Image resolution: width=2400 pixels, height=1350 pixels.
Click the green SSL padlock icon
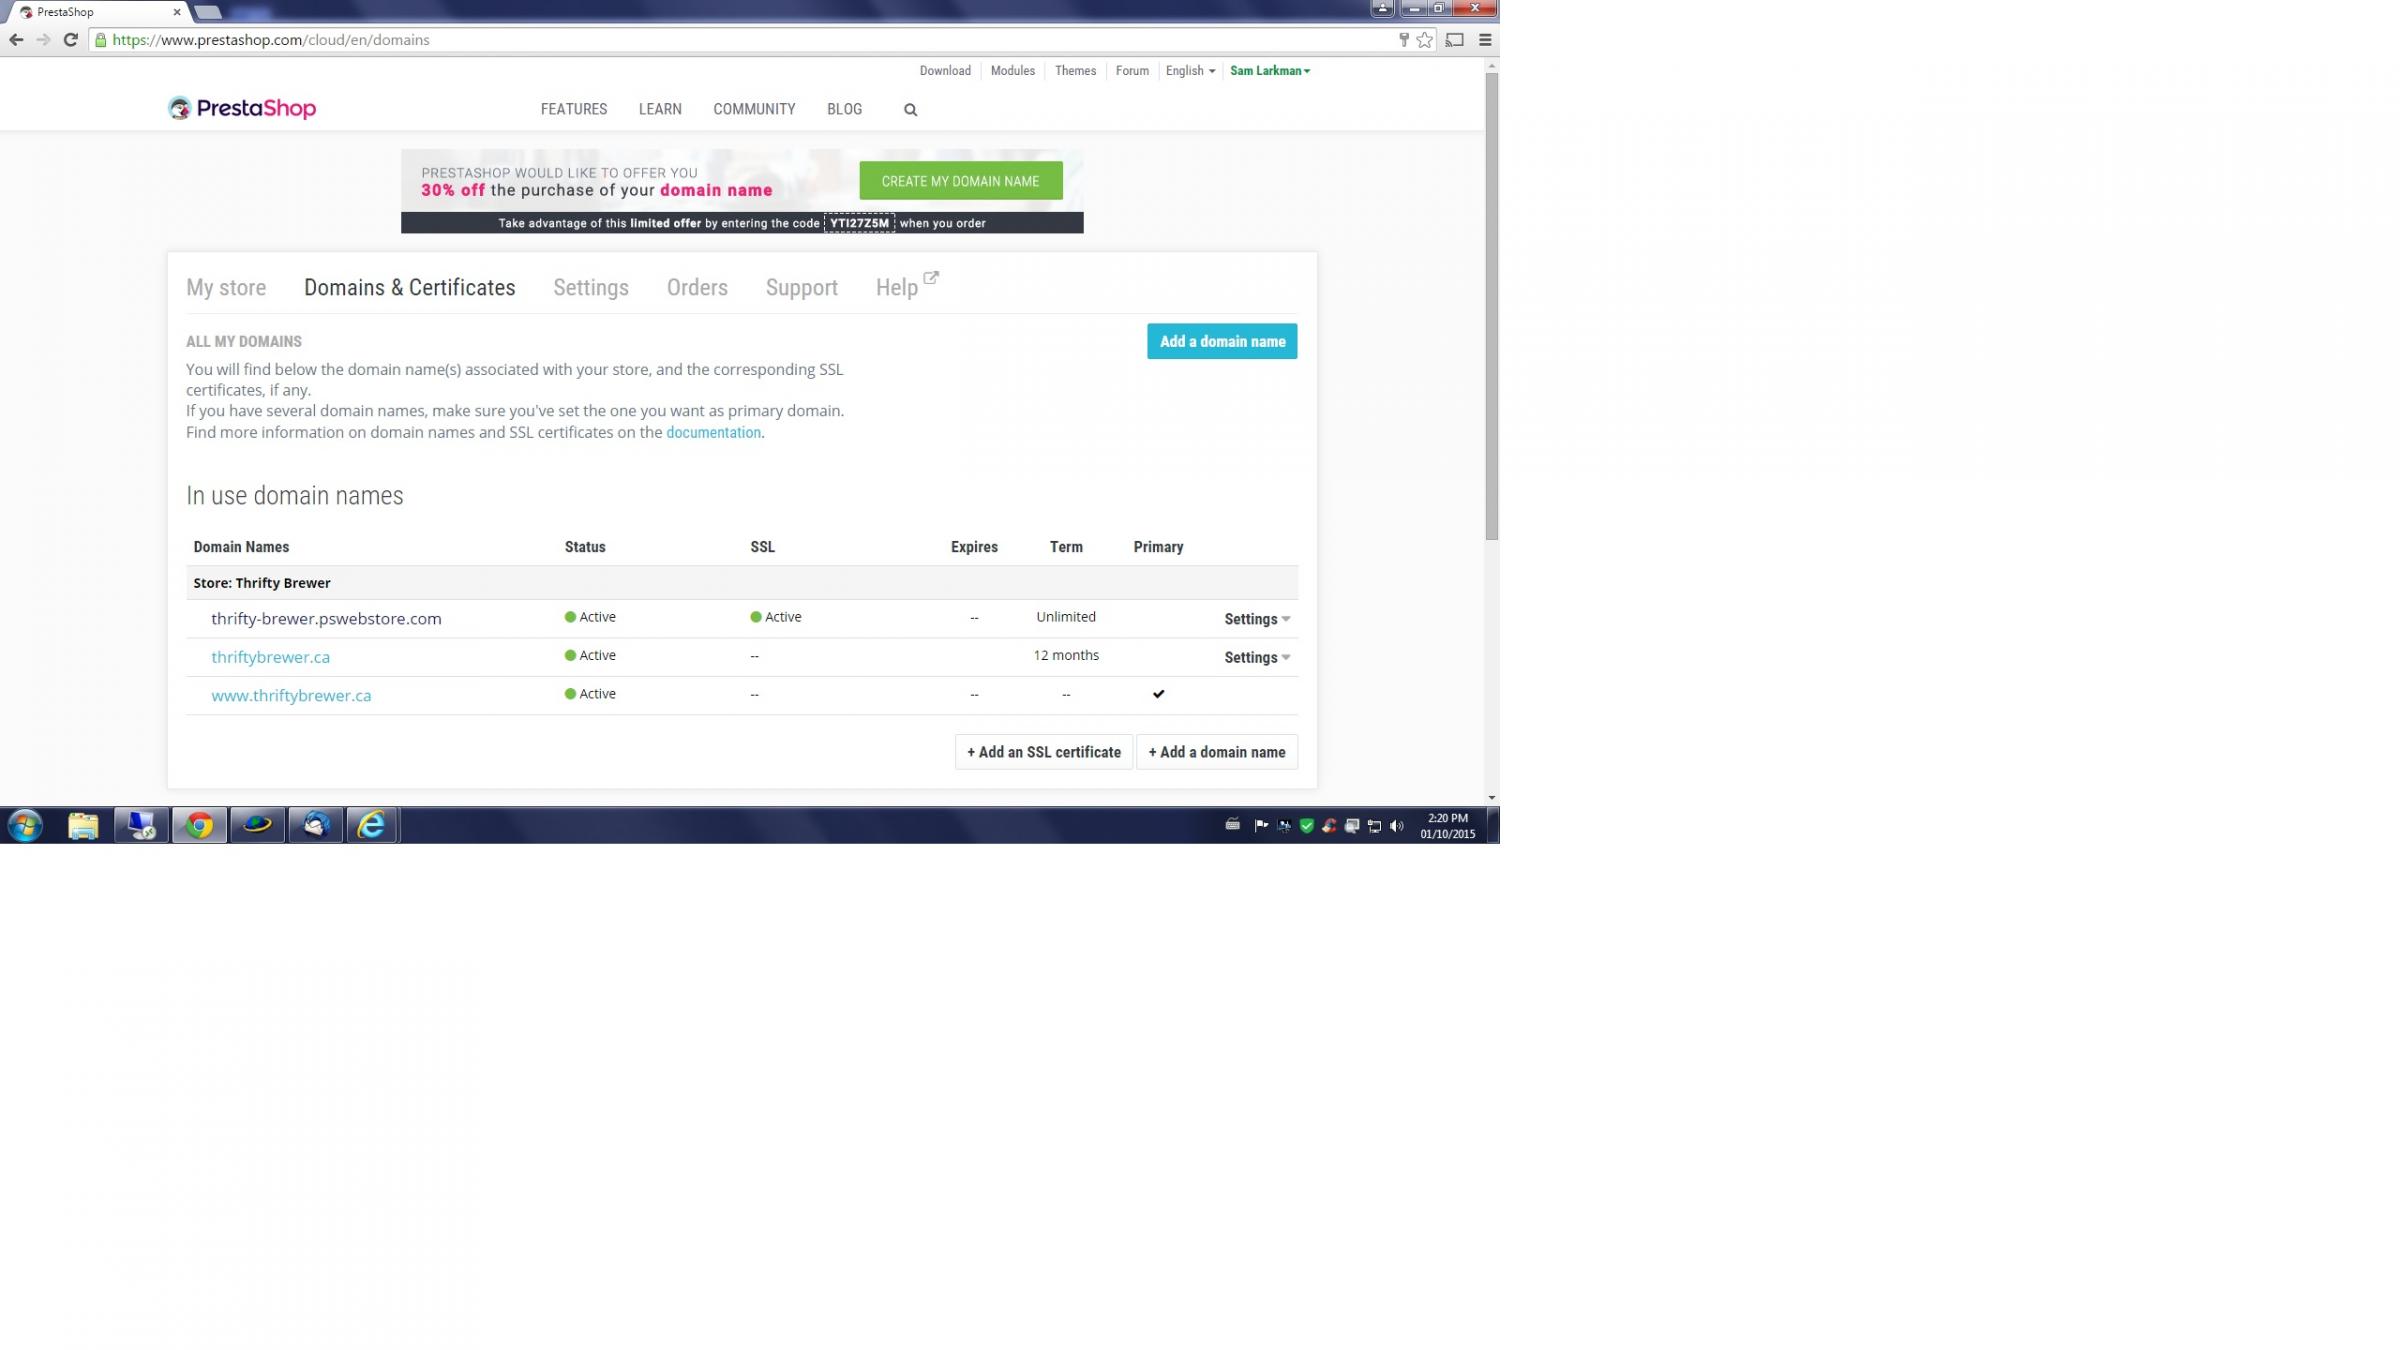101,40
